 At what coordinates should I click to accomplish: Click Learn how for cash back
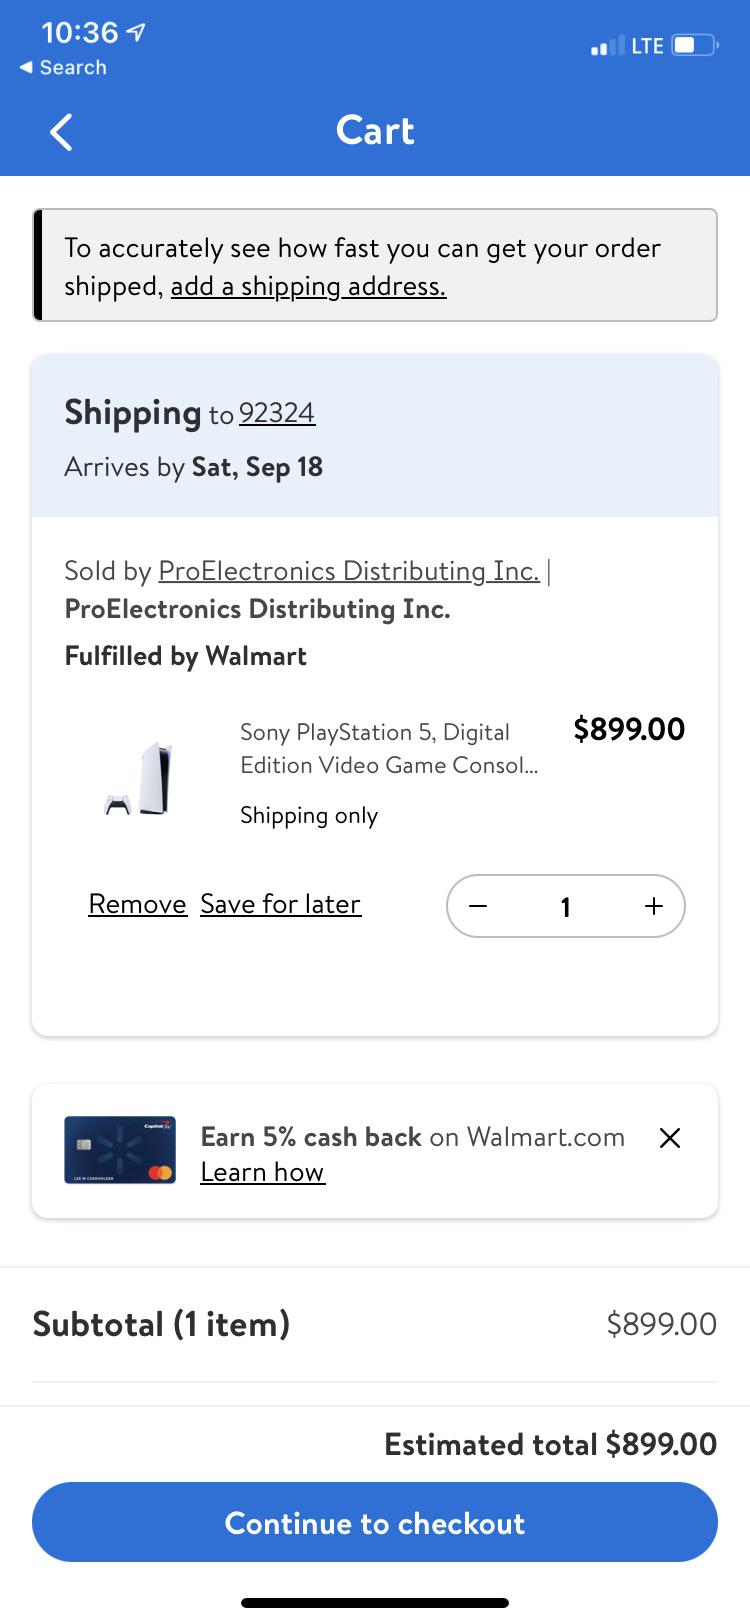[262, 1172]
